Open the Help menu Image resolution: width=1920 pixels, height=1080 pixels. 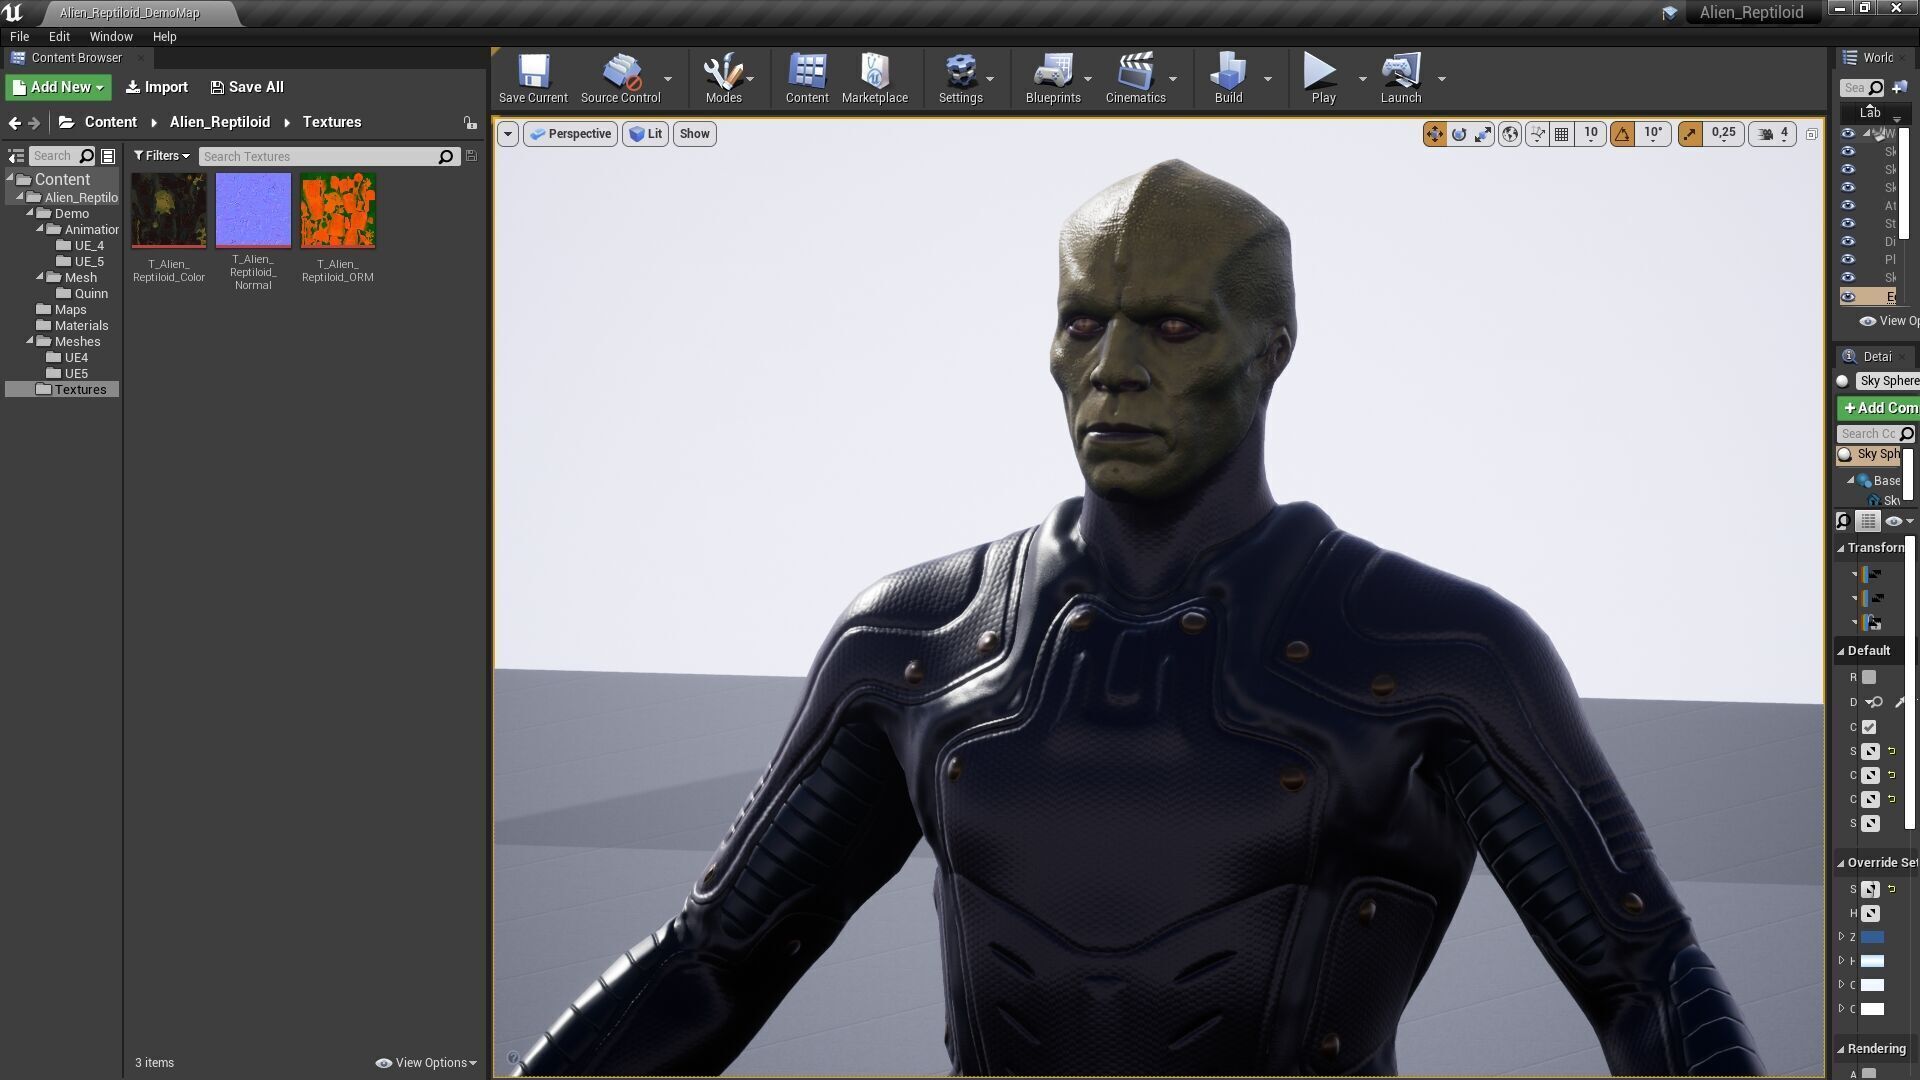(x=164, y=36)
